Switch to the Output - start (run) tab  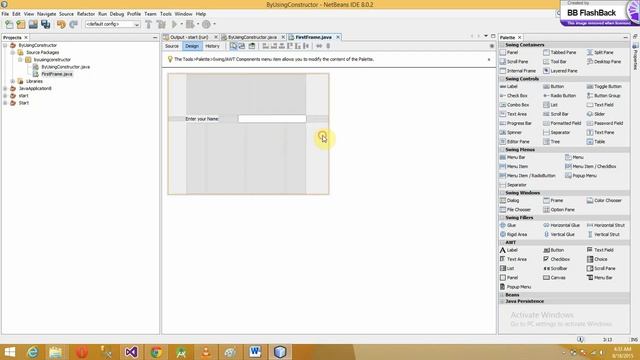189,37
